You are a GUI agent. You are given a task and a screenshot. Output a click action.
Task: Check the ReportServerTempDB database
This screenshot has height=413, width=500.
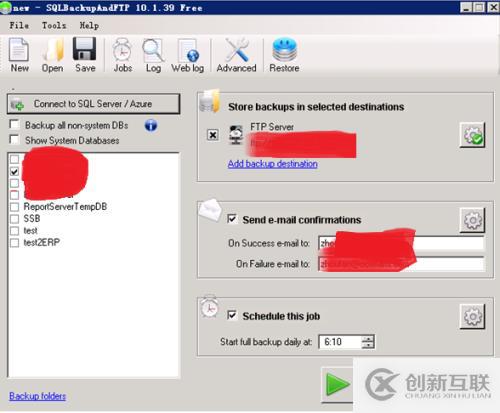click(14, 207)
